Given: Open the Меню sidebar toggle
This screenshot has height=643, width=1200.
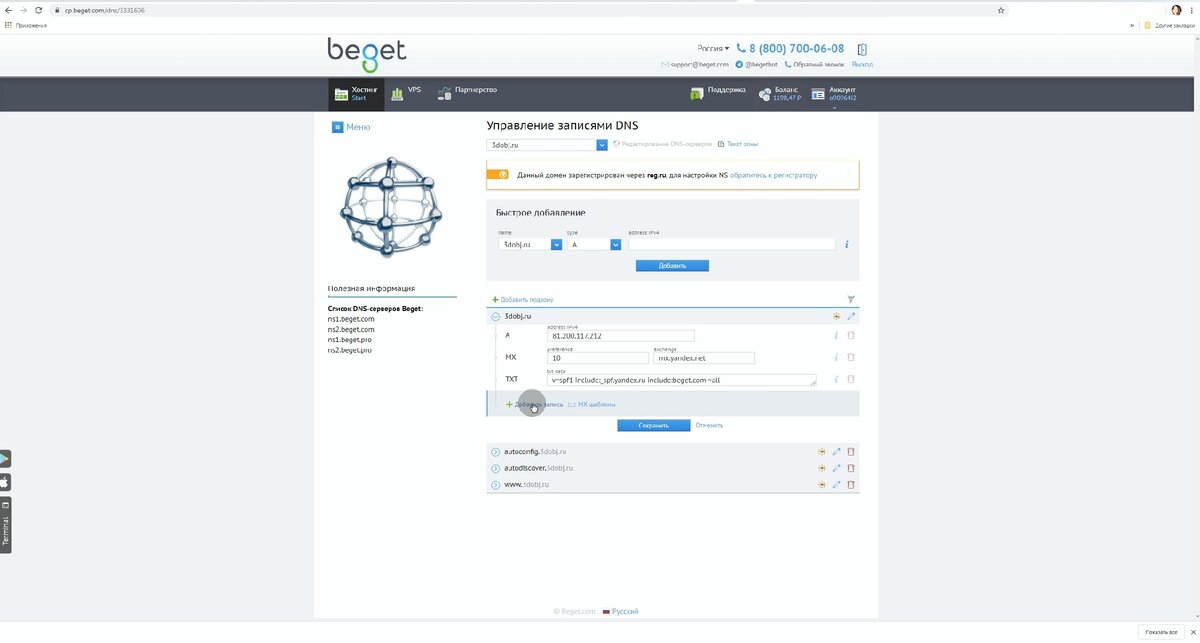Looking at the screenshot, I should pos(351,127).
